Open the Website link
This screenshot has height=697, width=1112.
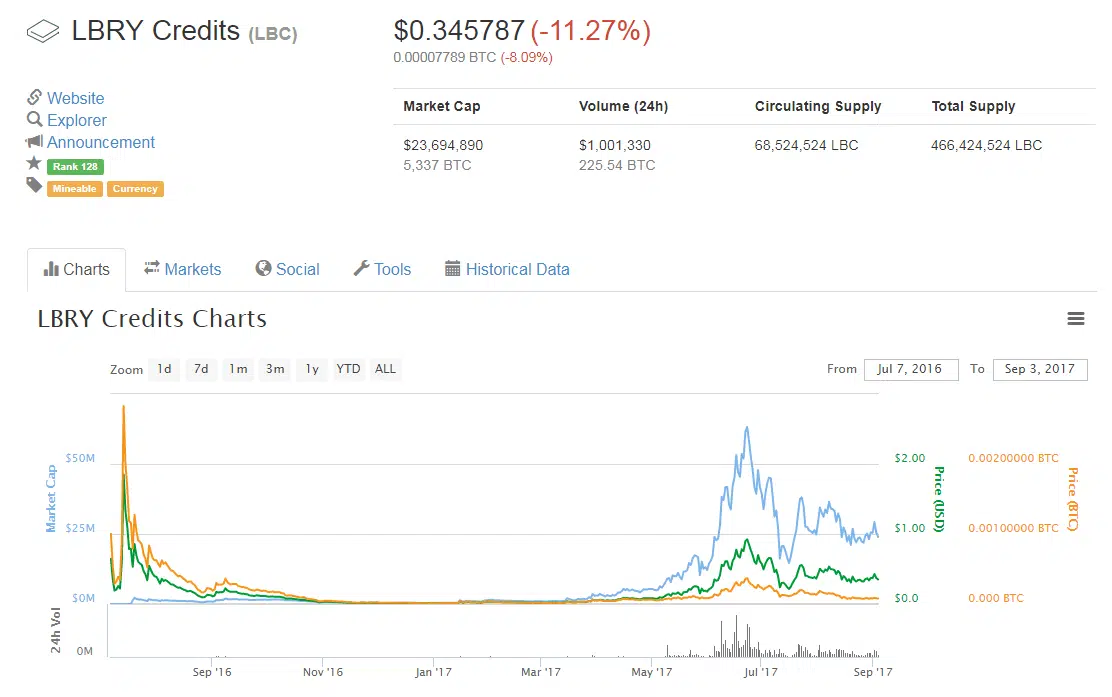(x=75, y=98)
